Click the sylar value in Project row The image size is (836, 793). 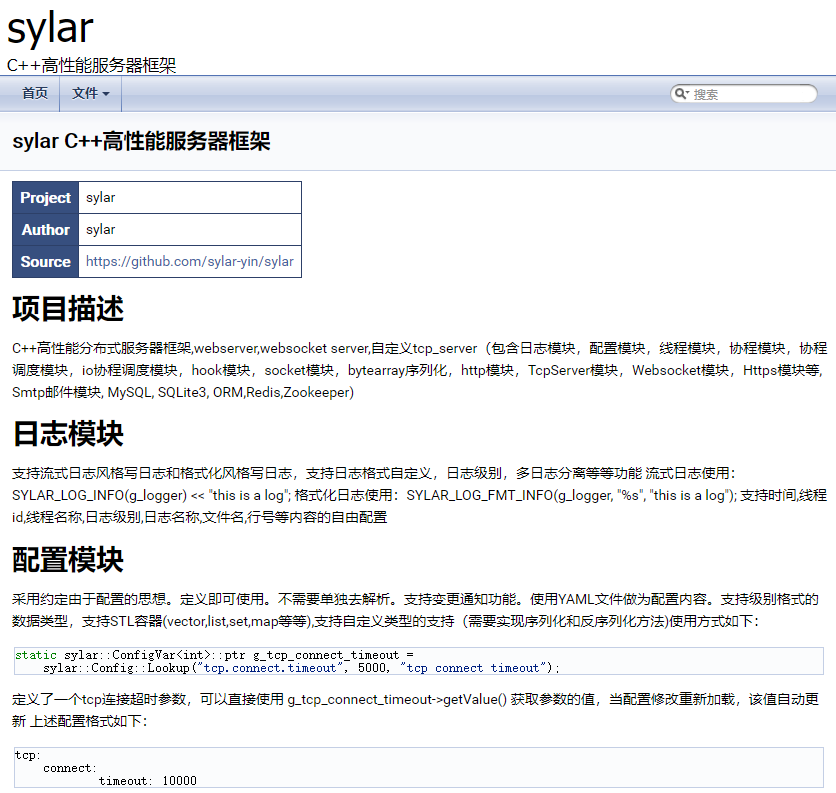click(x=101, y=198)
